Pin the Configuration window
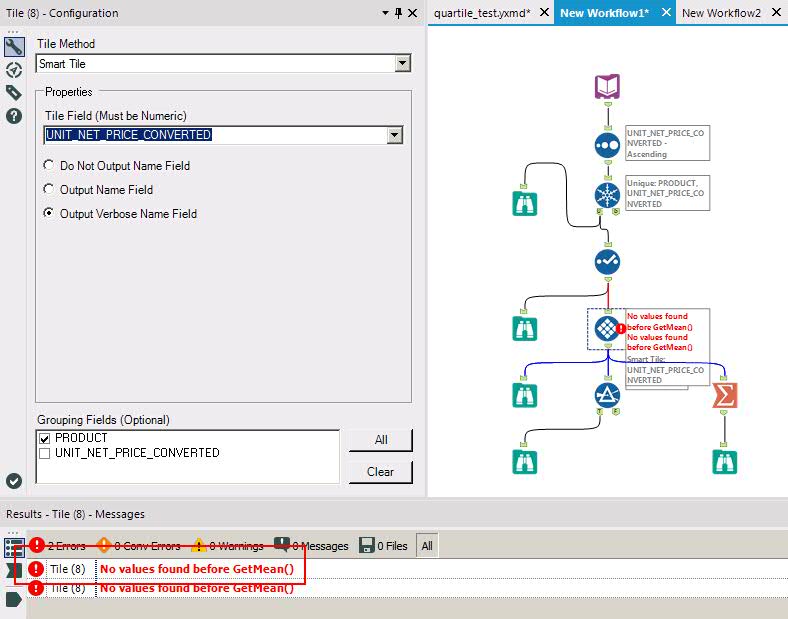The image size is (788, 619). [399, 13]
